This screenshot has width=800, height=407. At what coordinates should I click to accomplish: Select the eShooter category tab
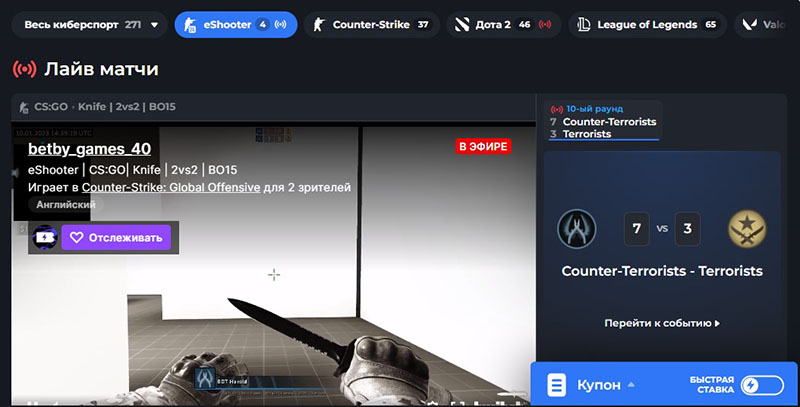[235, 24]
